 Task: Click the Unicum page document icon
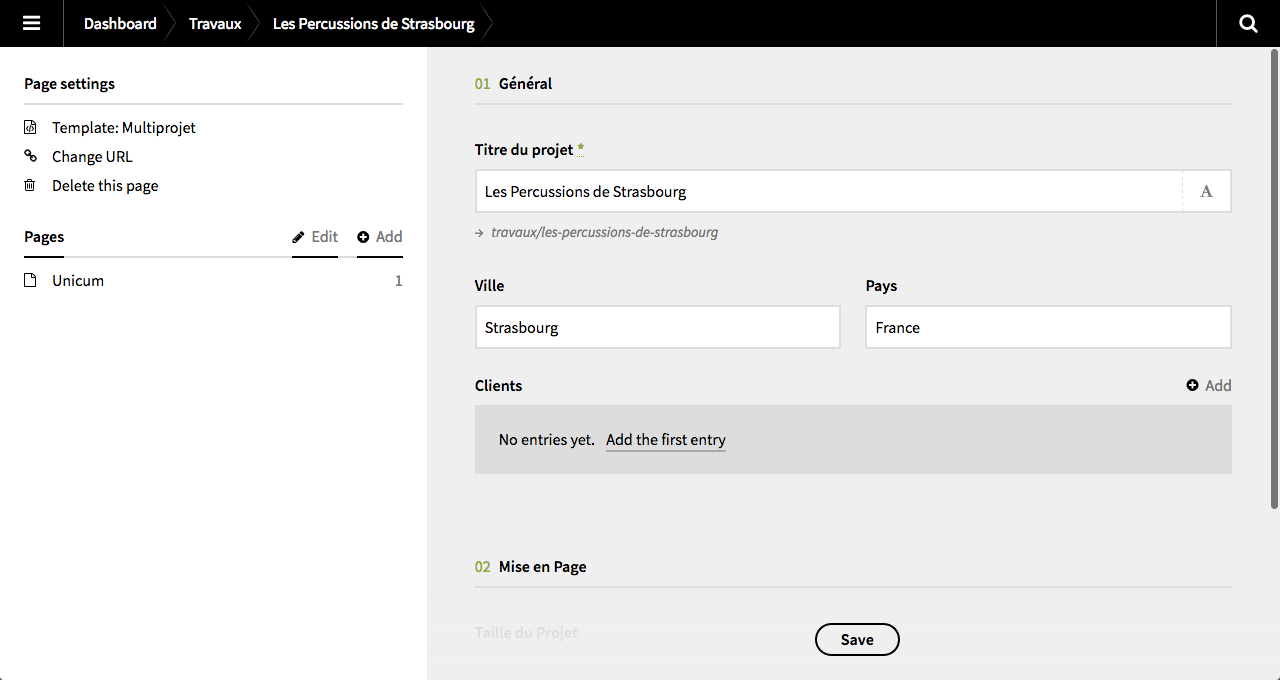point(31,281)
